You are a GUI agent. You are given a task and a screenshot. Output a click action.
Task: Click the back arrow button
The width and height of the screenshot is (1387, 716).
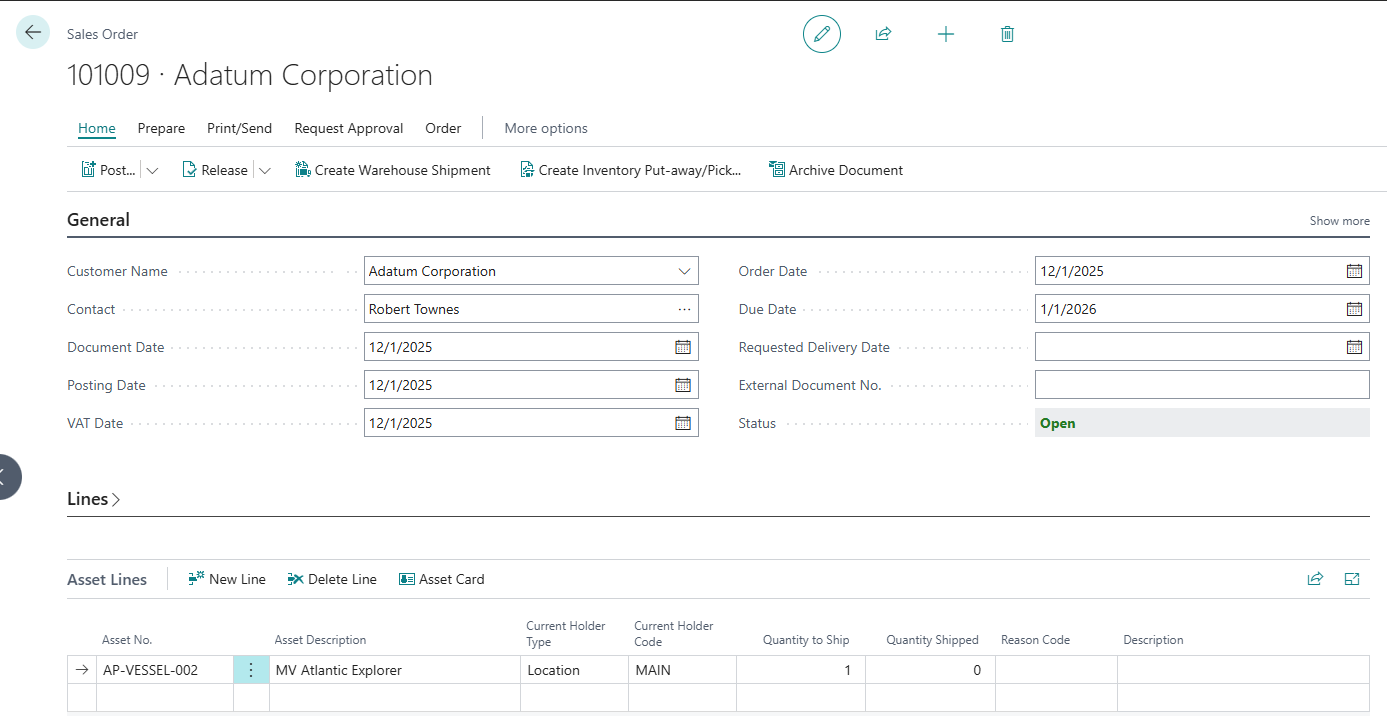point(33,33)
